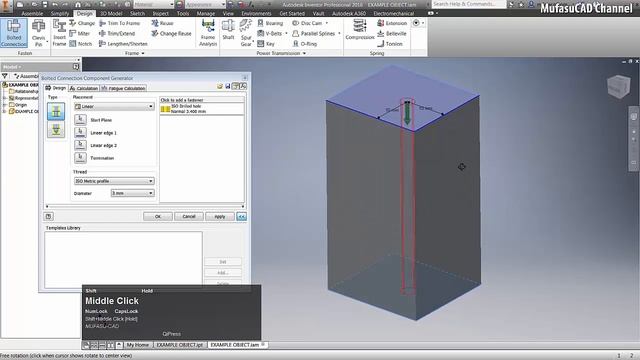Activate the Termination selector
Viewport: 640px width, 360px height.
[80, 158]
